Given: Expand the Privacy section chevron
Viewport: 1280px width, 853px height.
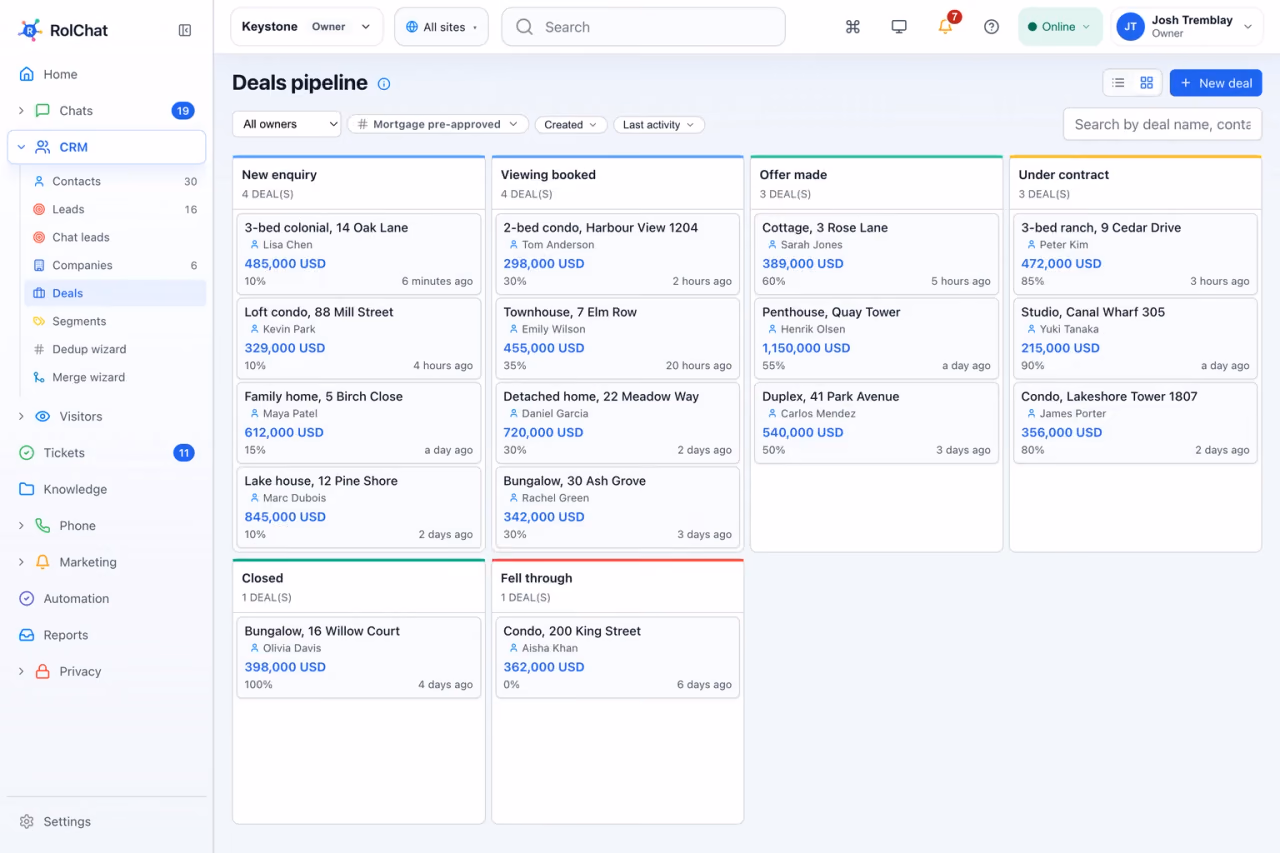Looking at the screenshot, I should click(x=21, y=672).
